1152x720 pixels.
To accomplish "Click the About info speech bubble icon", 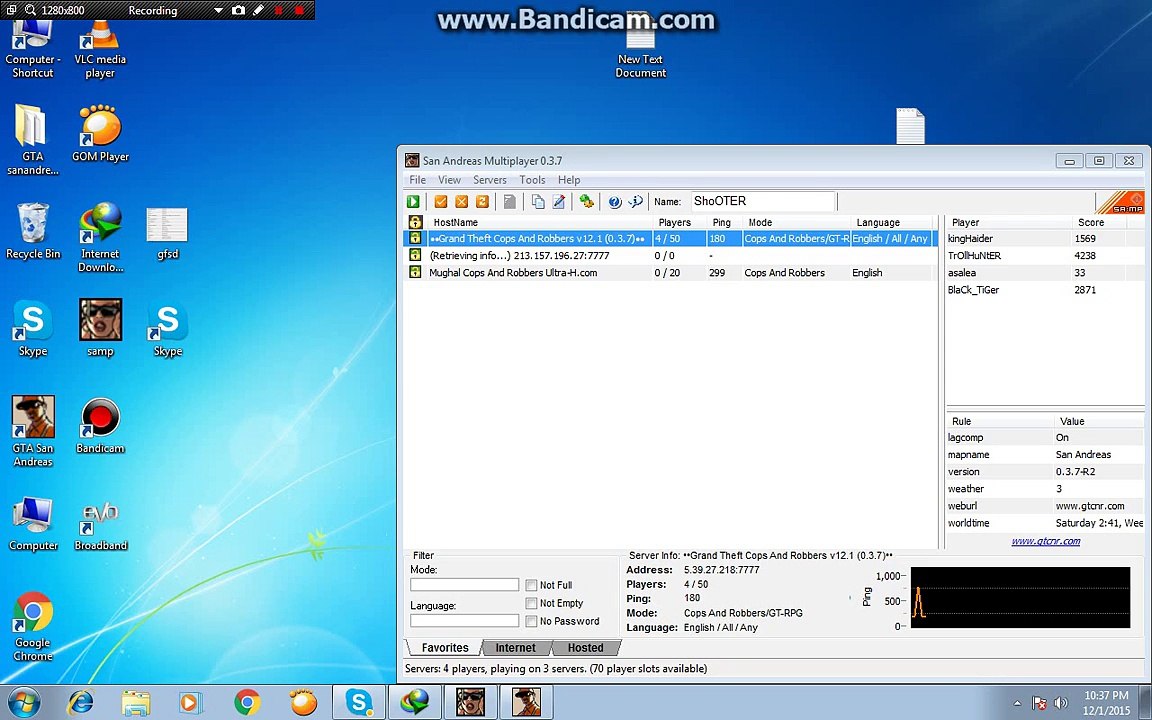I will (x=636, y=201).
